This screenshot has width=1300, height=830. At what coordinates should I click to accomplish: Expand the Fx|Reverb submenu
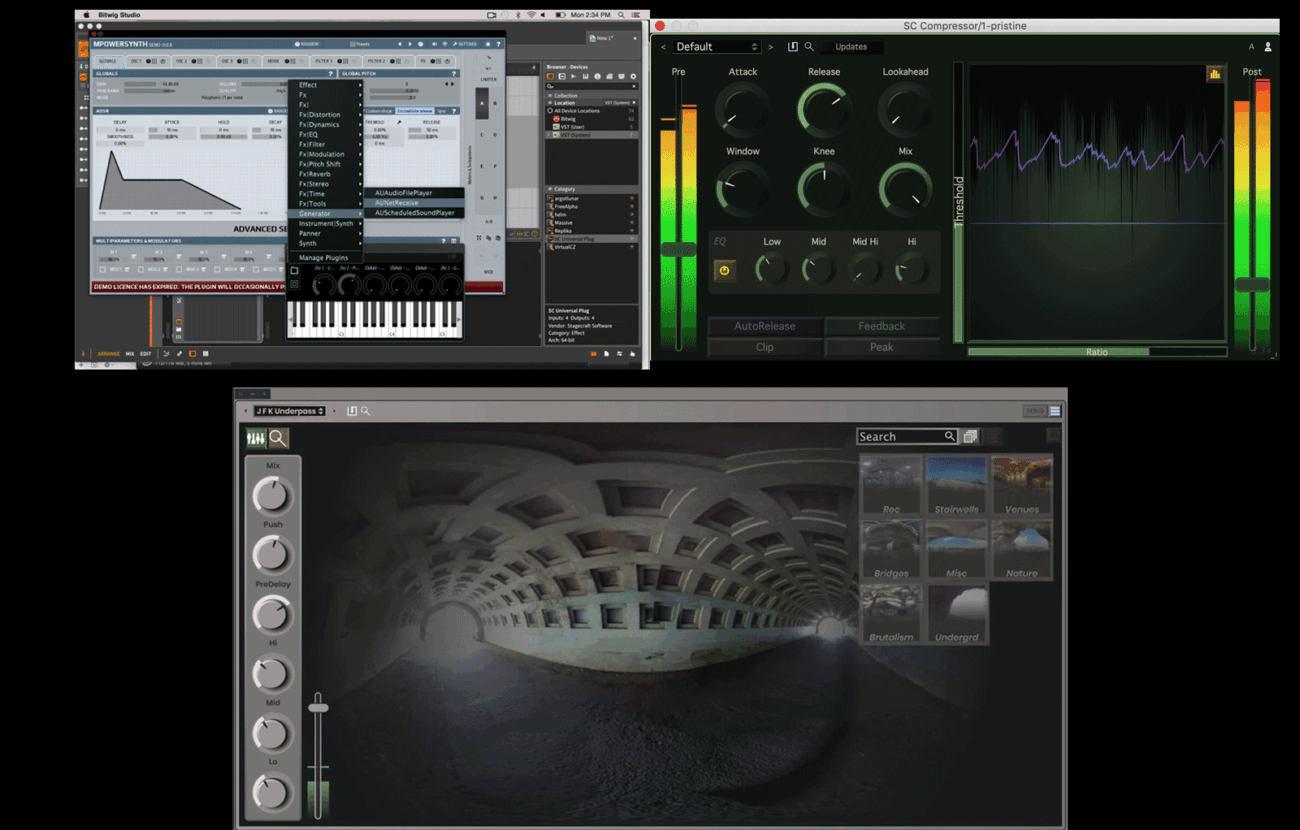(x=325, y=174)
